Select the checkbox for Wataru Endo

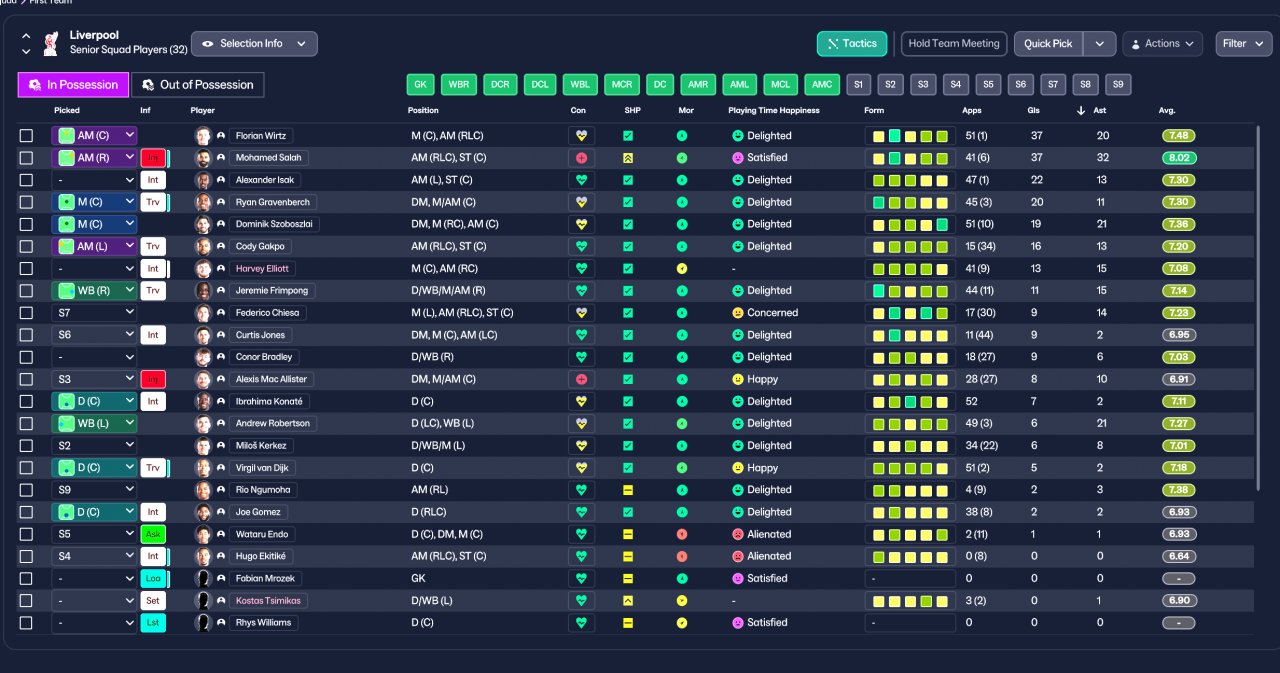pos(26,534)
